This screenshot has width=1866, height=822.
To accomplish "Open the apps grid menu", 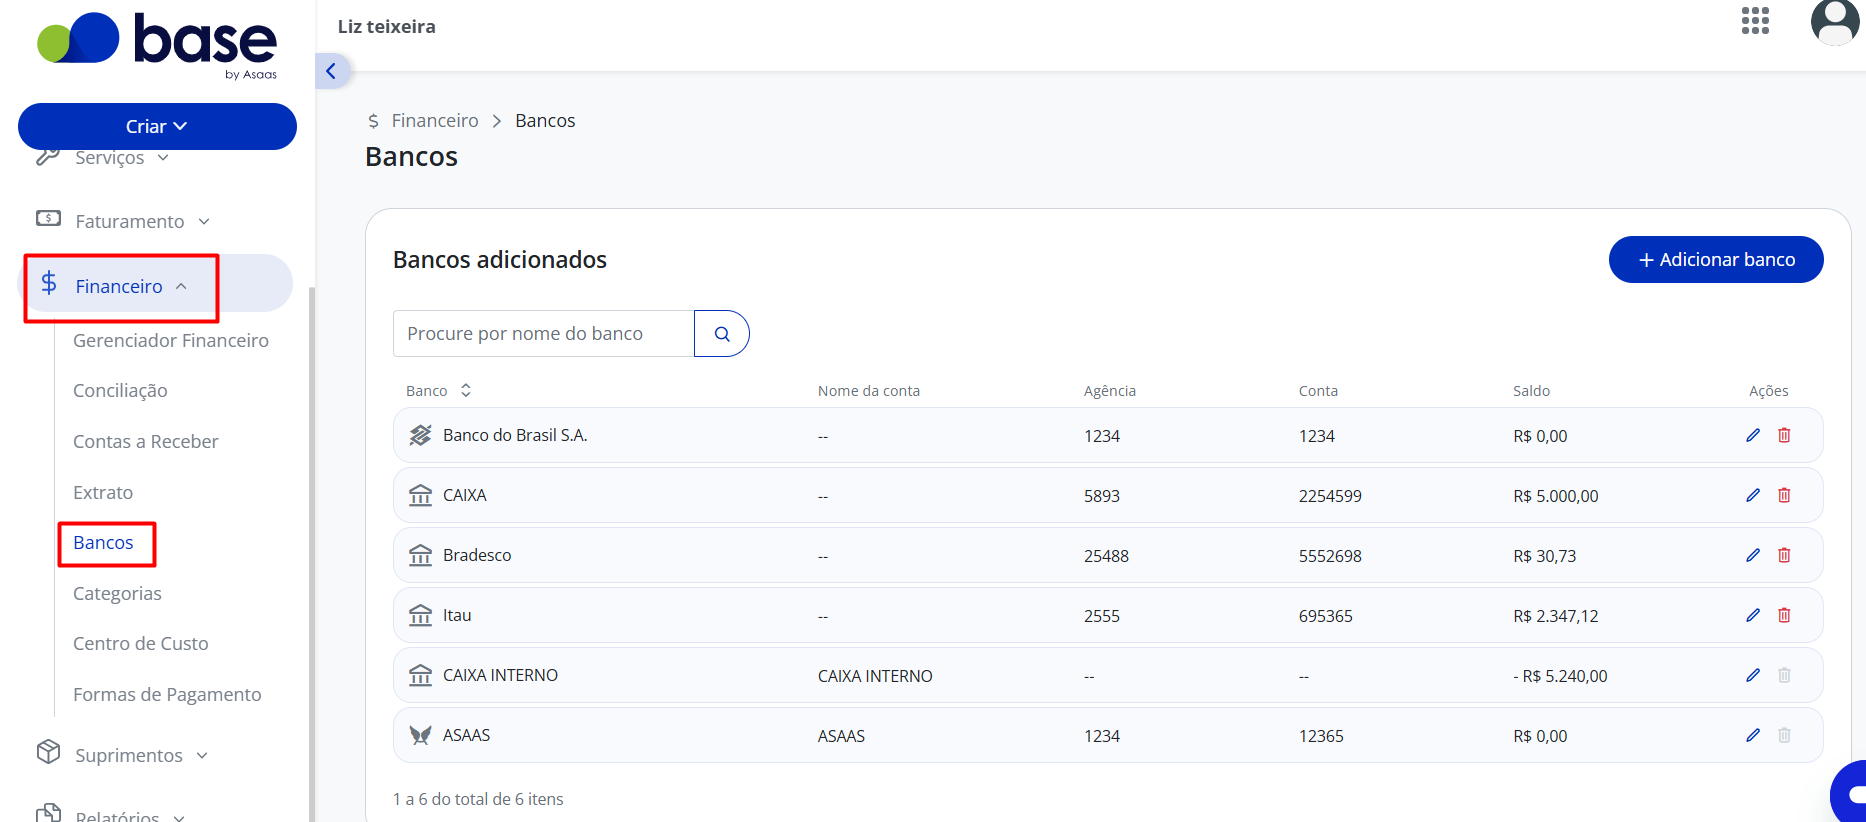I will (1755, 21).
